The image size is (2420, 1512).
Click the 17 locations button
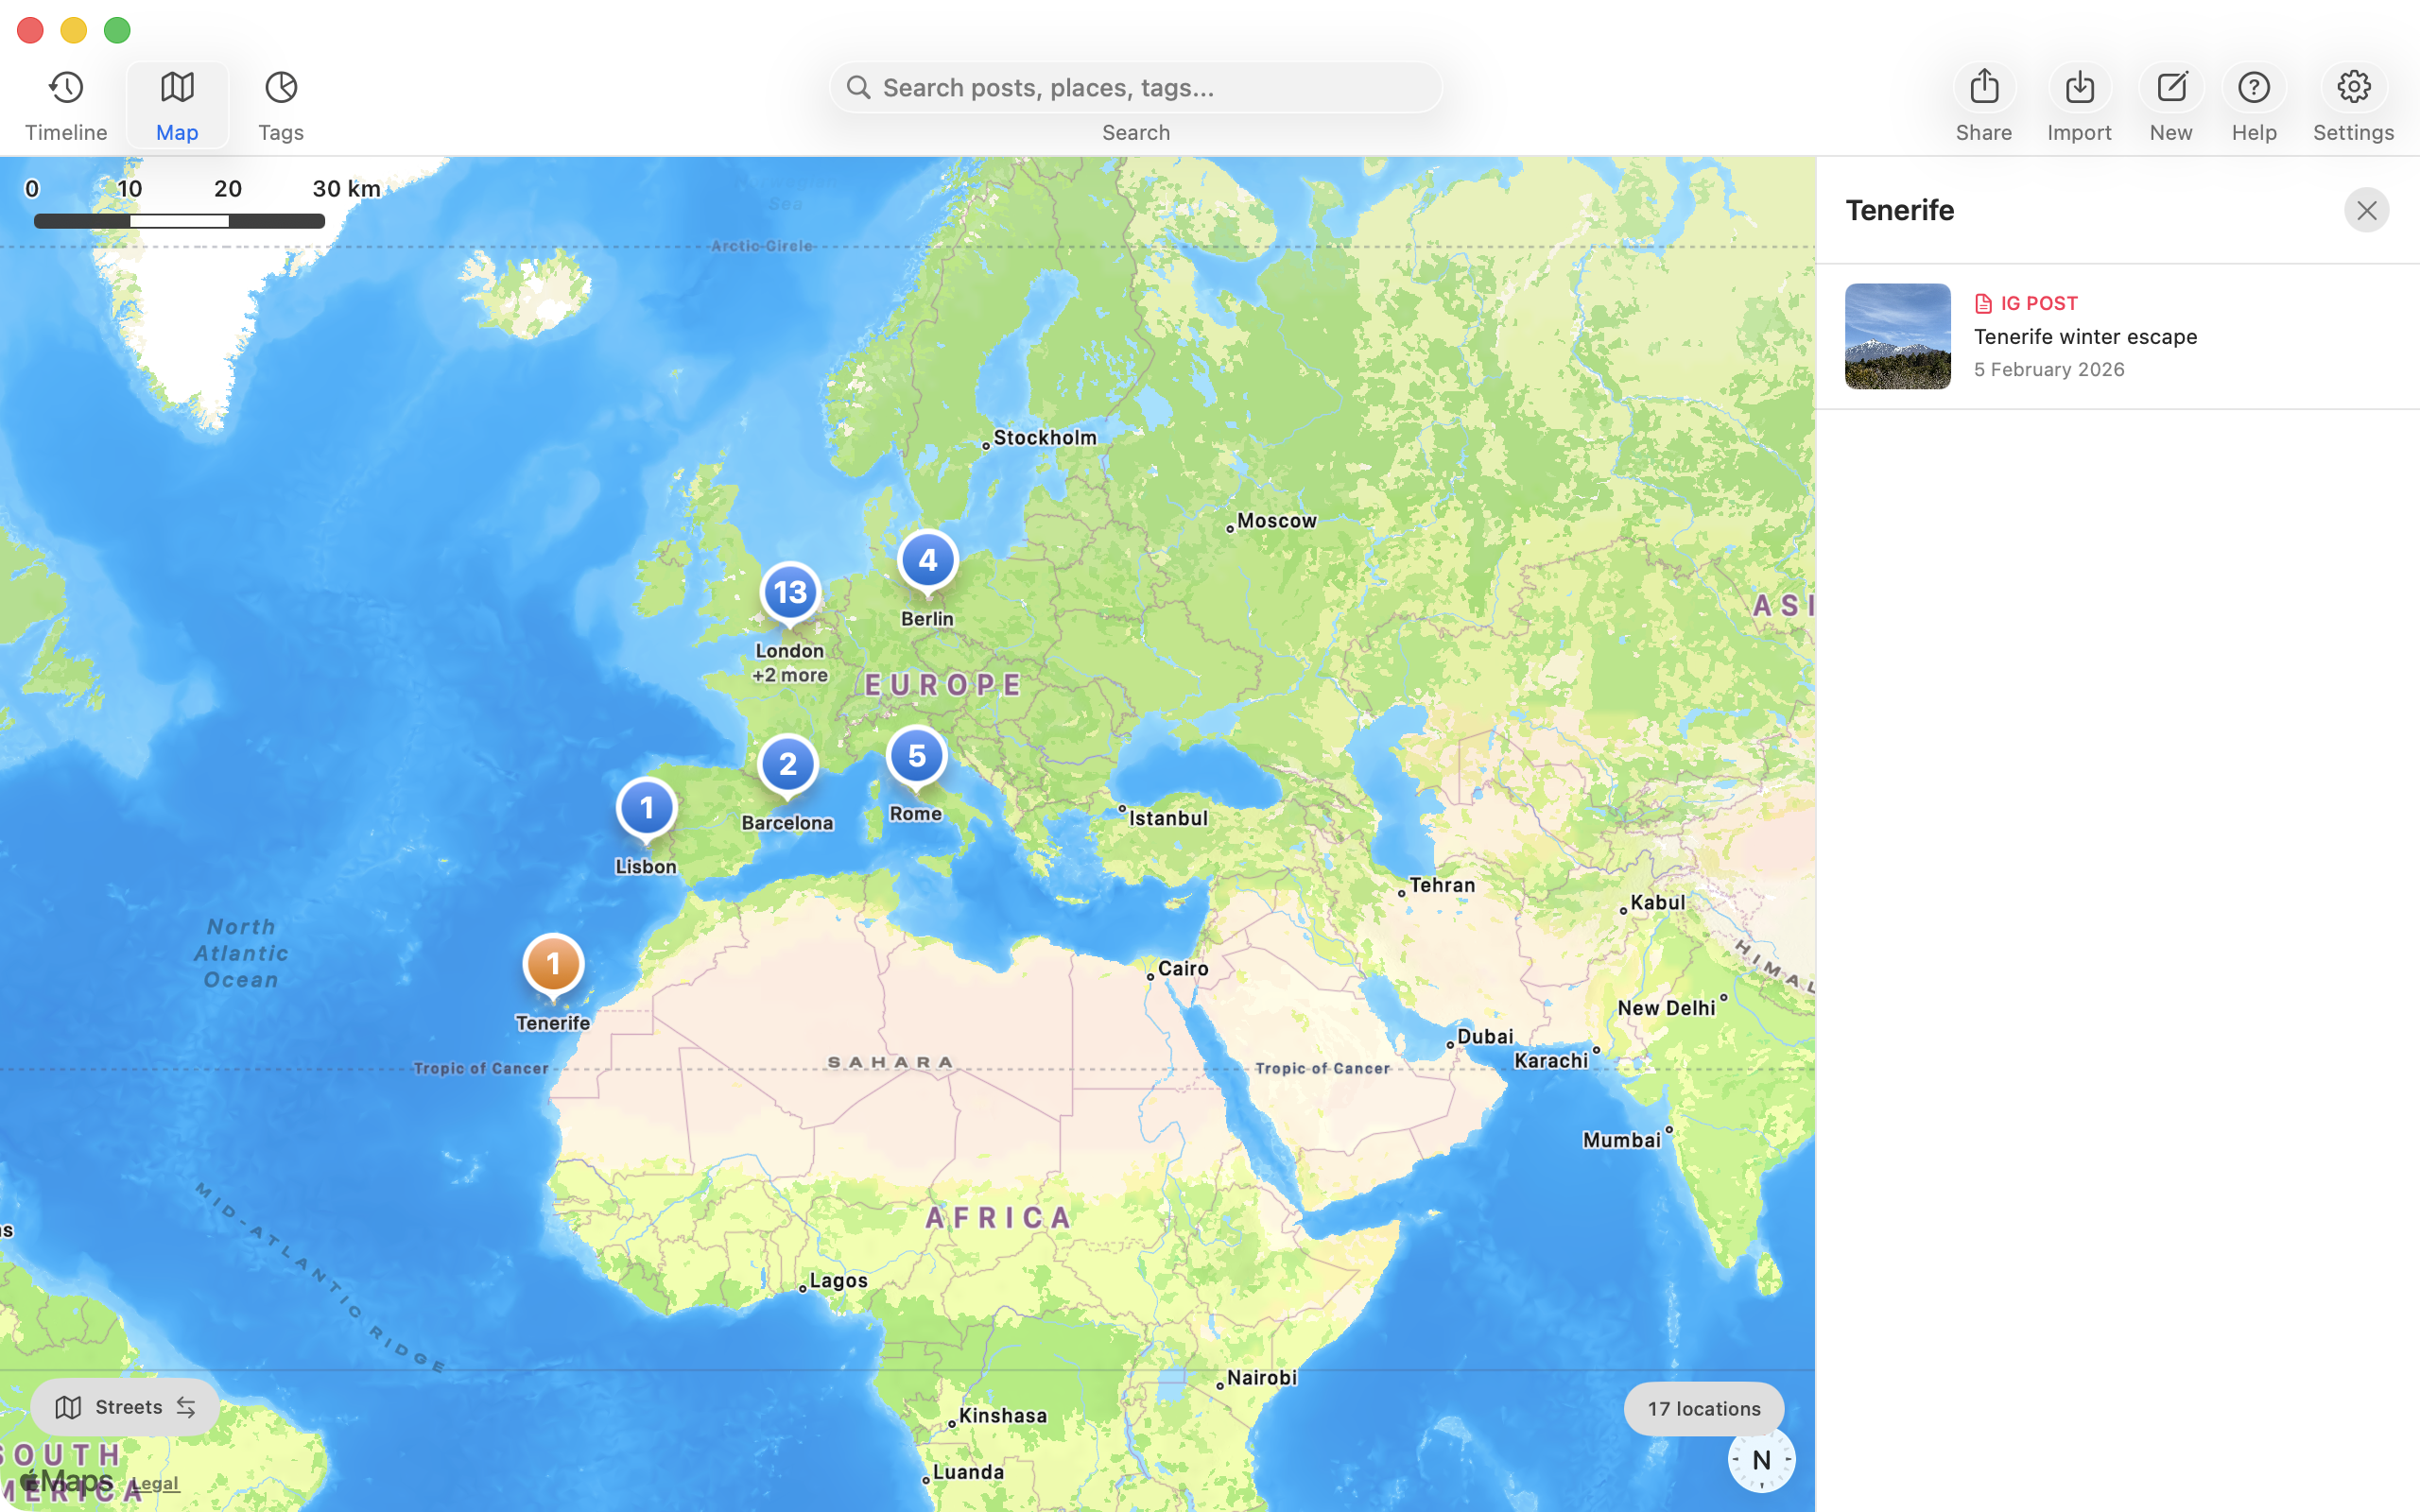pos(1703,1408)
